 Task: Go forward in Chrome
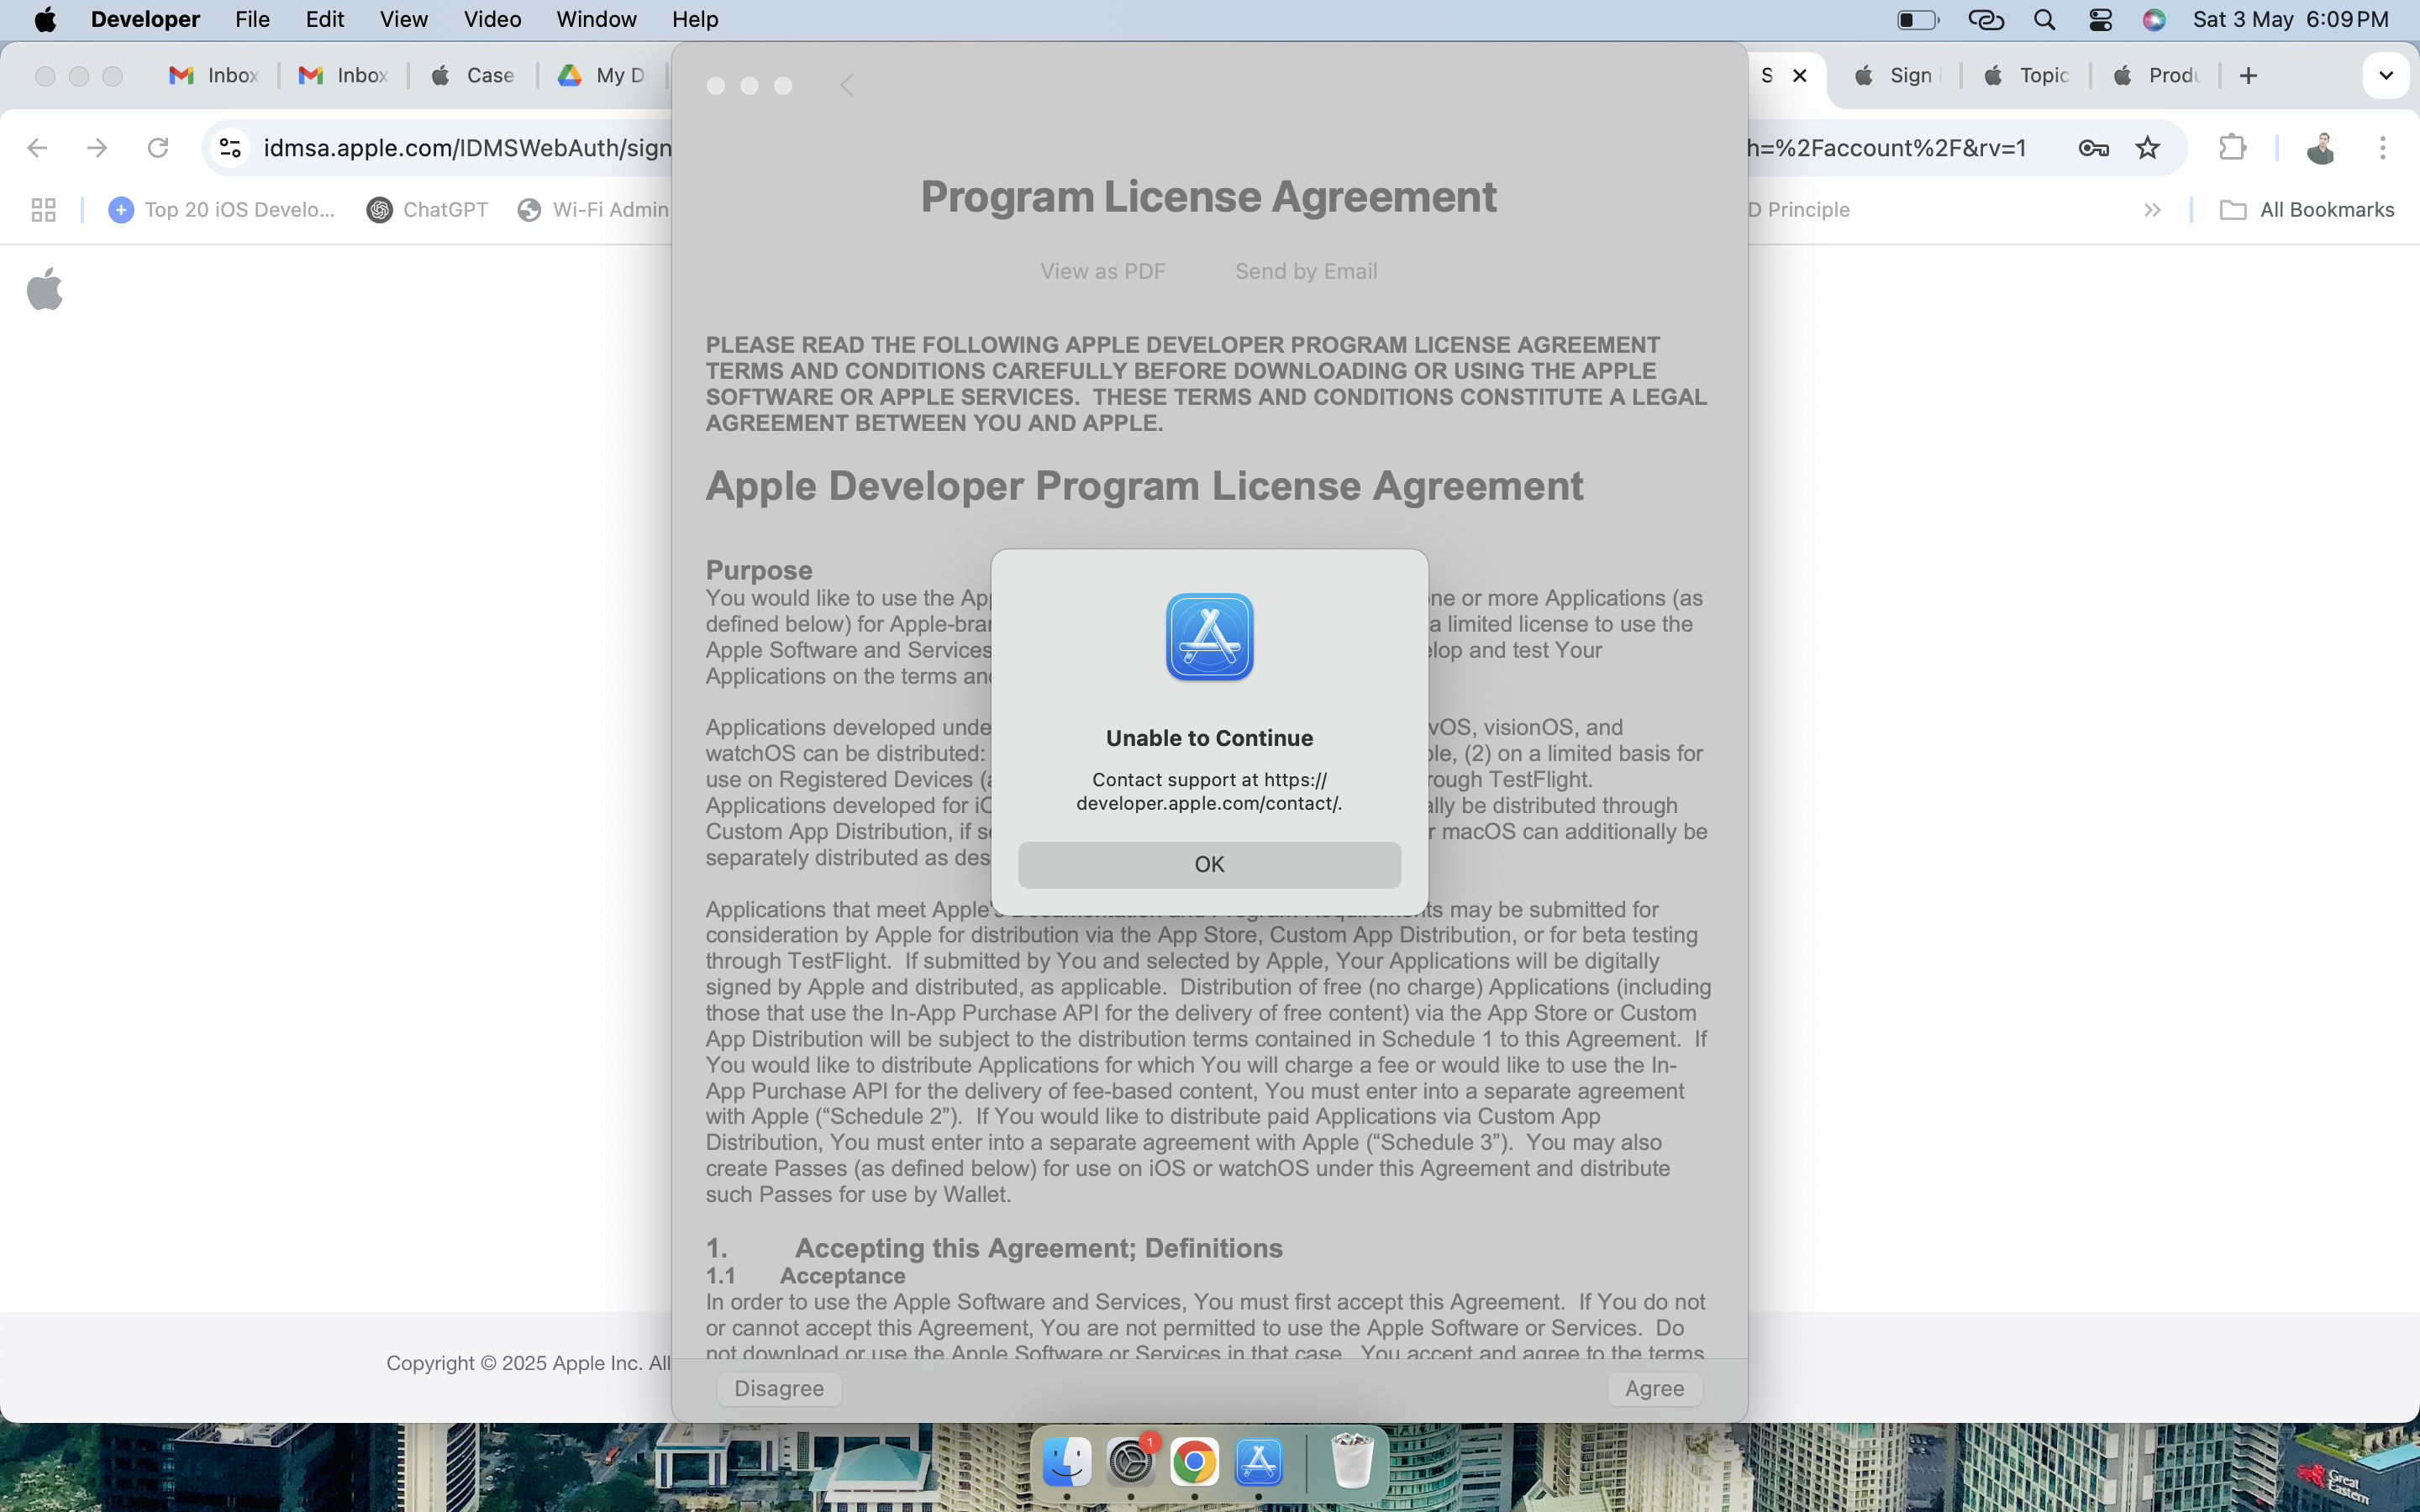tap(97, 148)
